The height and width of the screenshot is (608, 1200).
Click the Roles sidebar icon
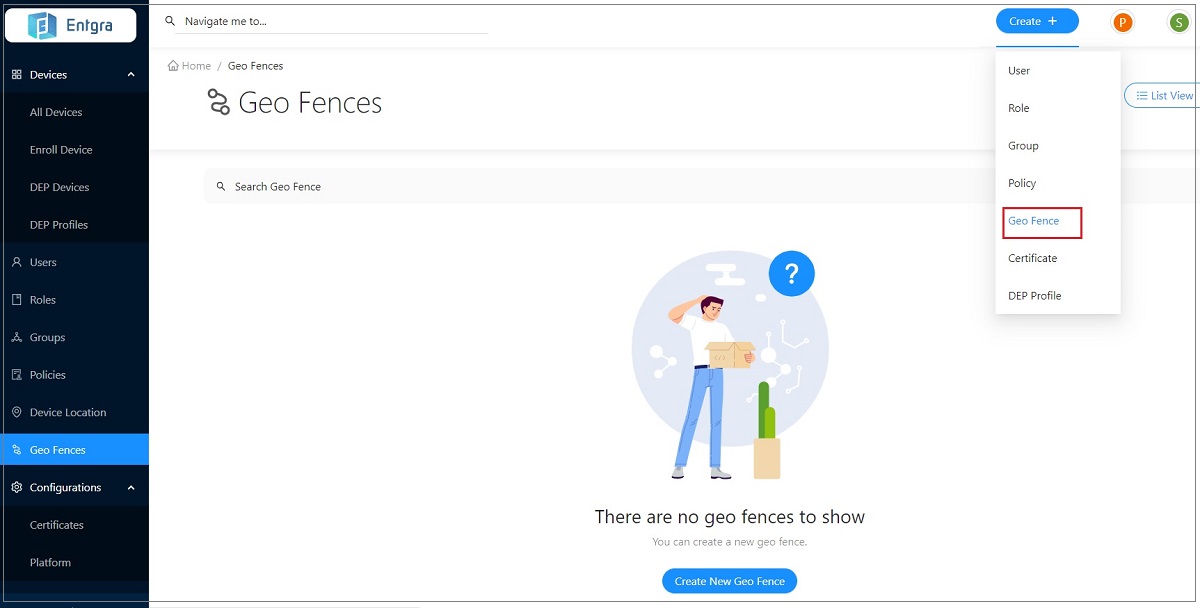(x=16, y=300)
